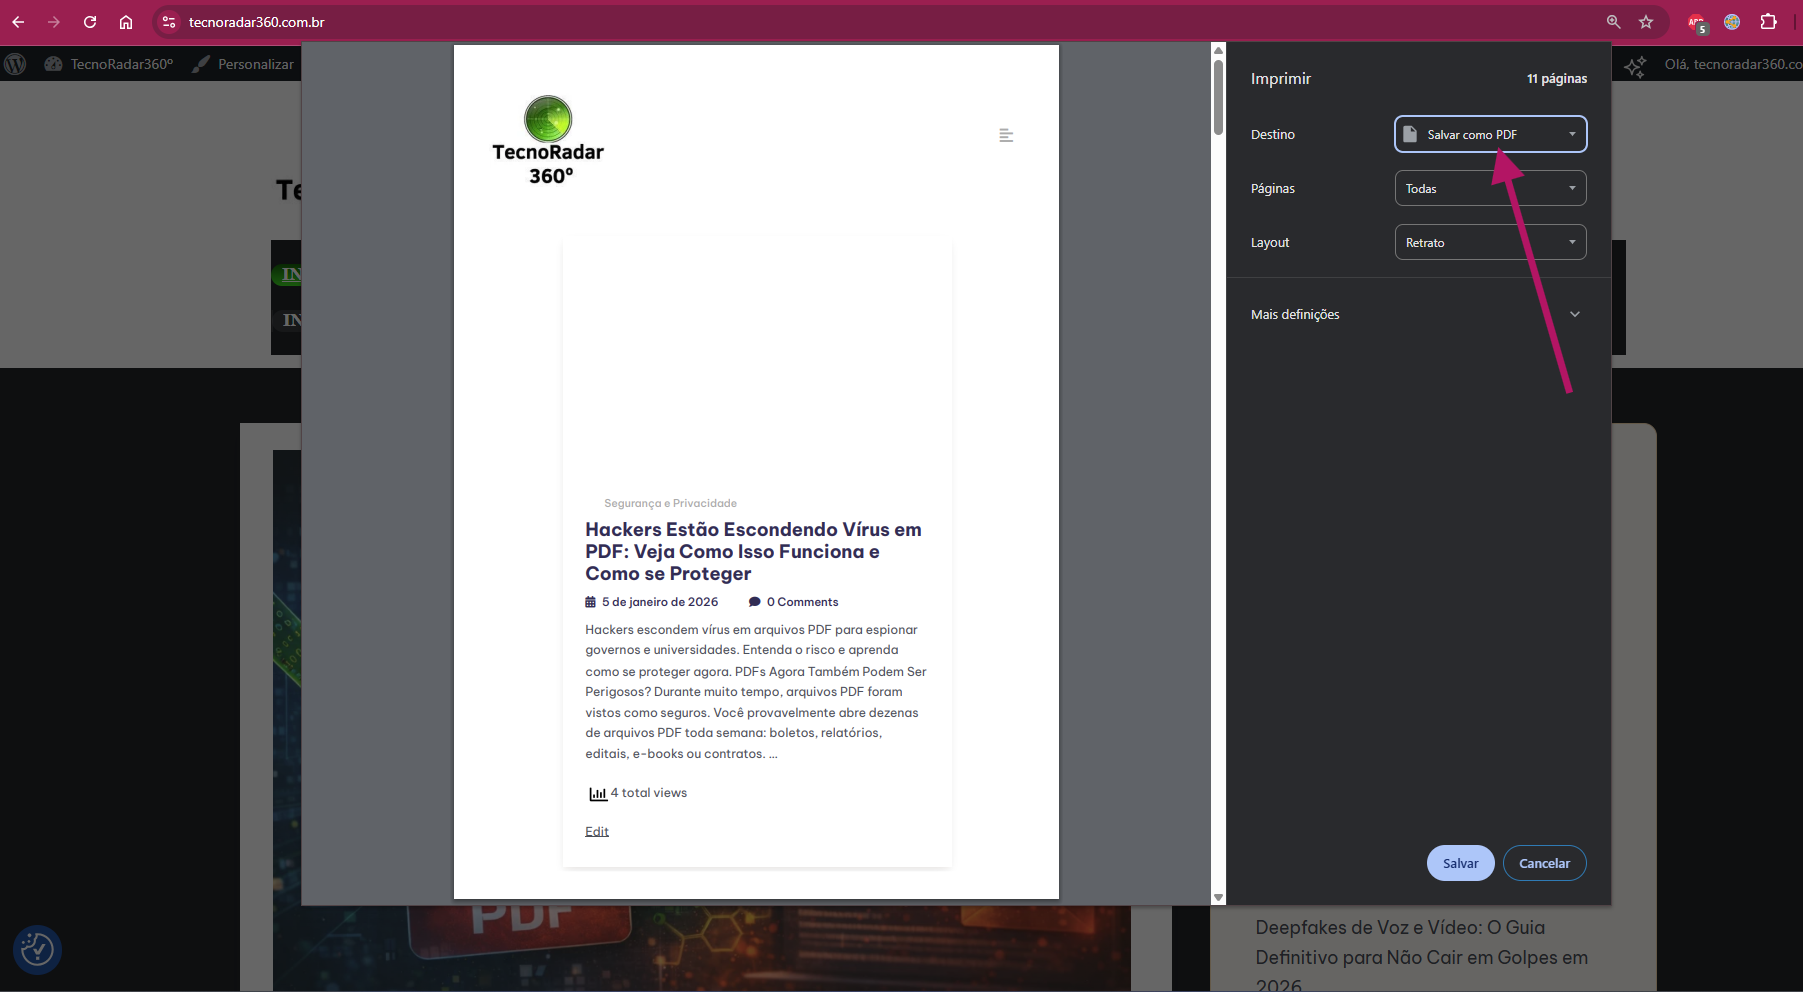Open the browser extensions puzzle icon
1803x992 pixels.
coord(1768,22)
